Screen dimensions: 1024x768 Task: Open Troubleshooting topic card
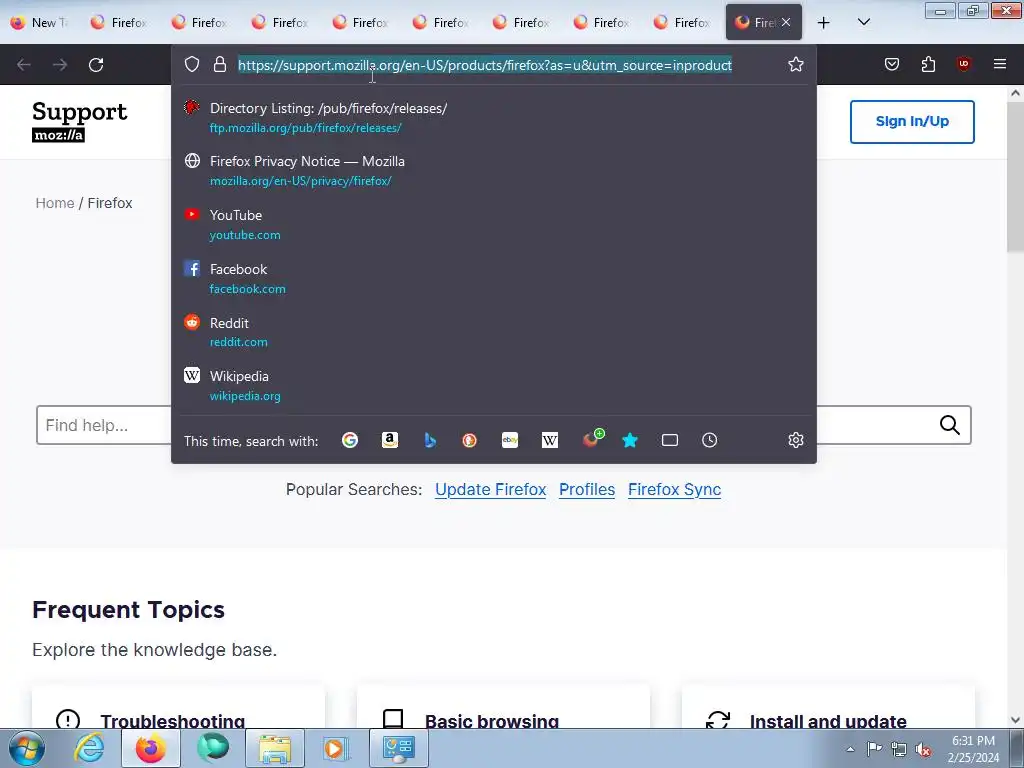click(178, 709)
